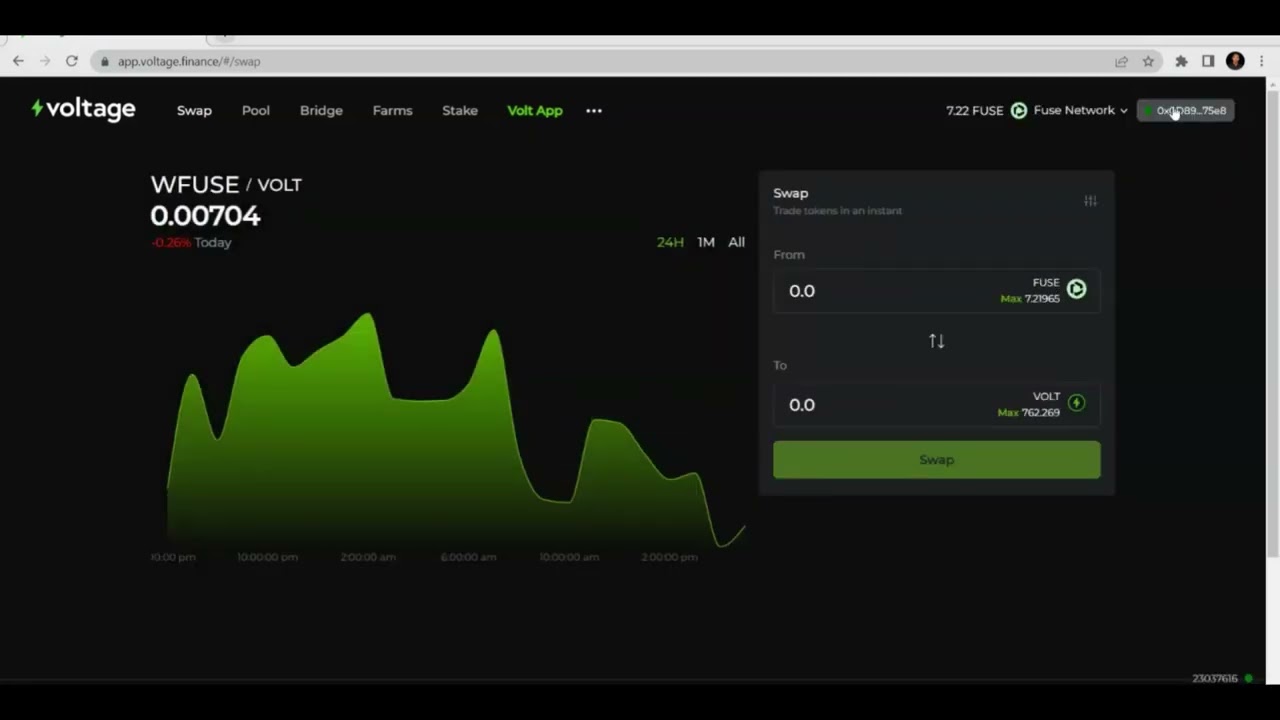Click the FUSE token icon

[1076, 289]
